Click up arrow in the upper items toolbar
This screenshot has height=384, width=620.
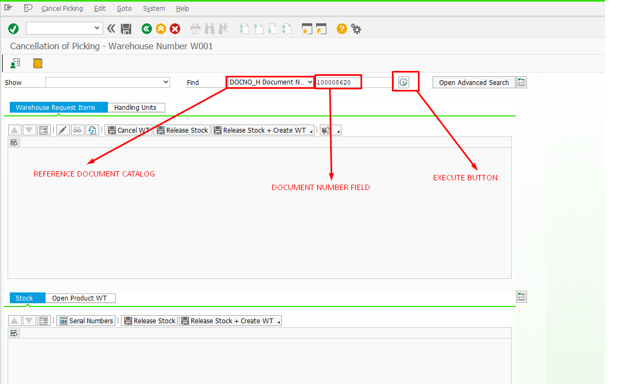pos(15,130)
